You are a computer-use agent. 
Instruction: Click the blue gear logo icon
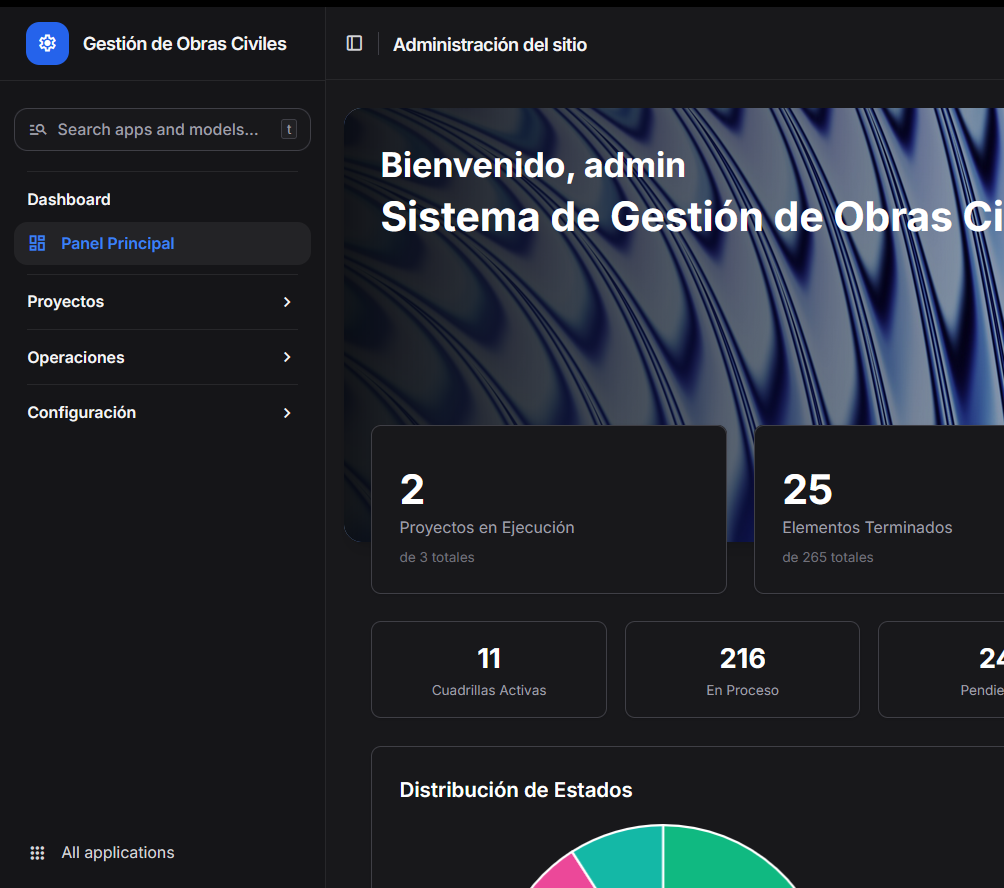coord(47,43)
